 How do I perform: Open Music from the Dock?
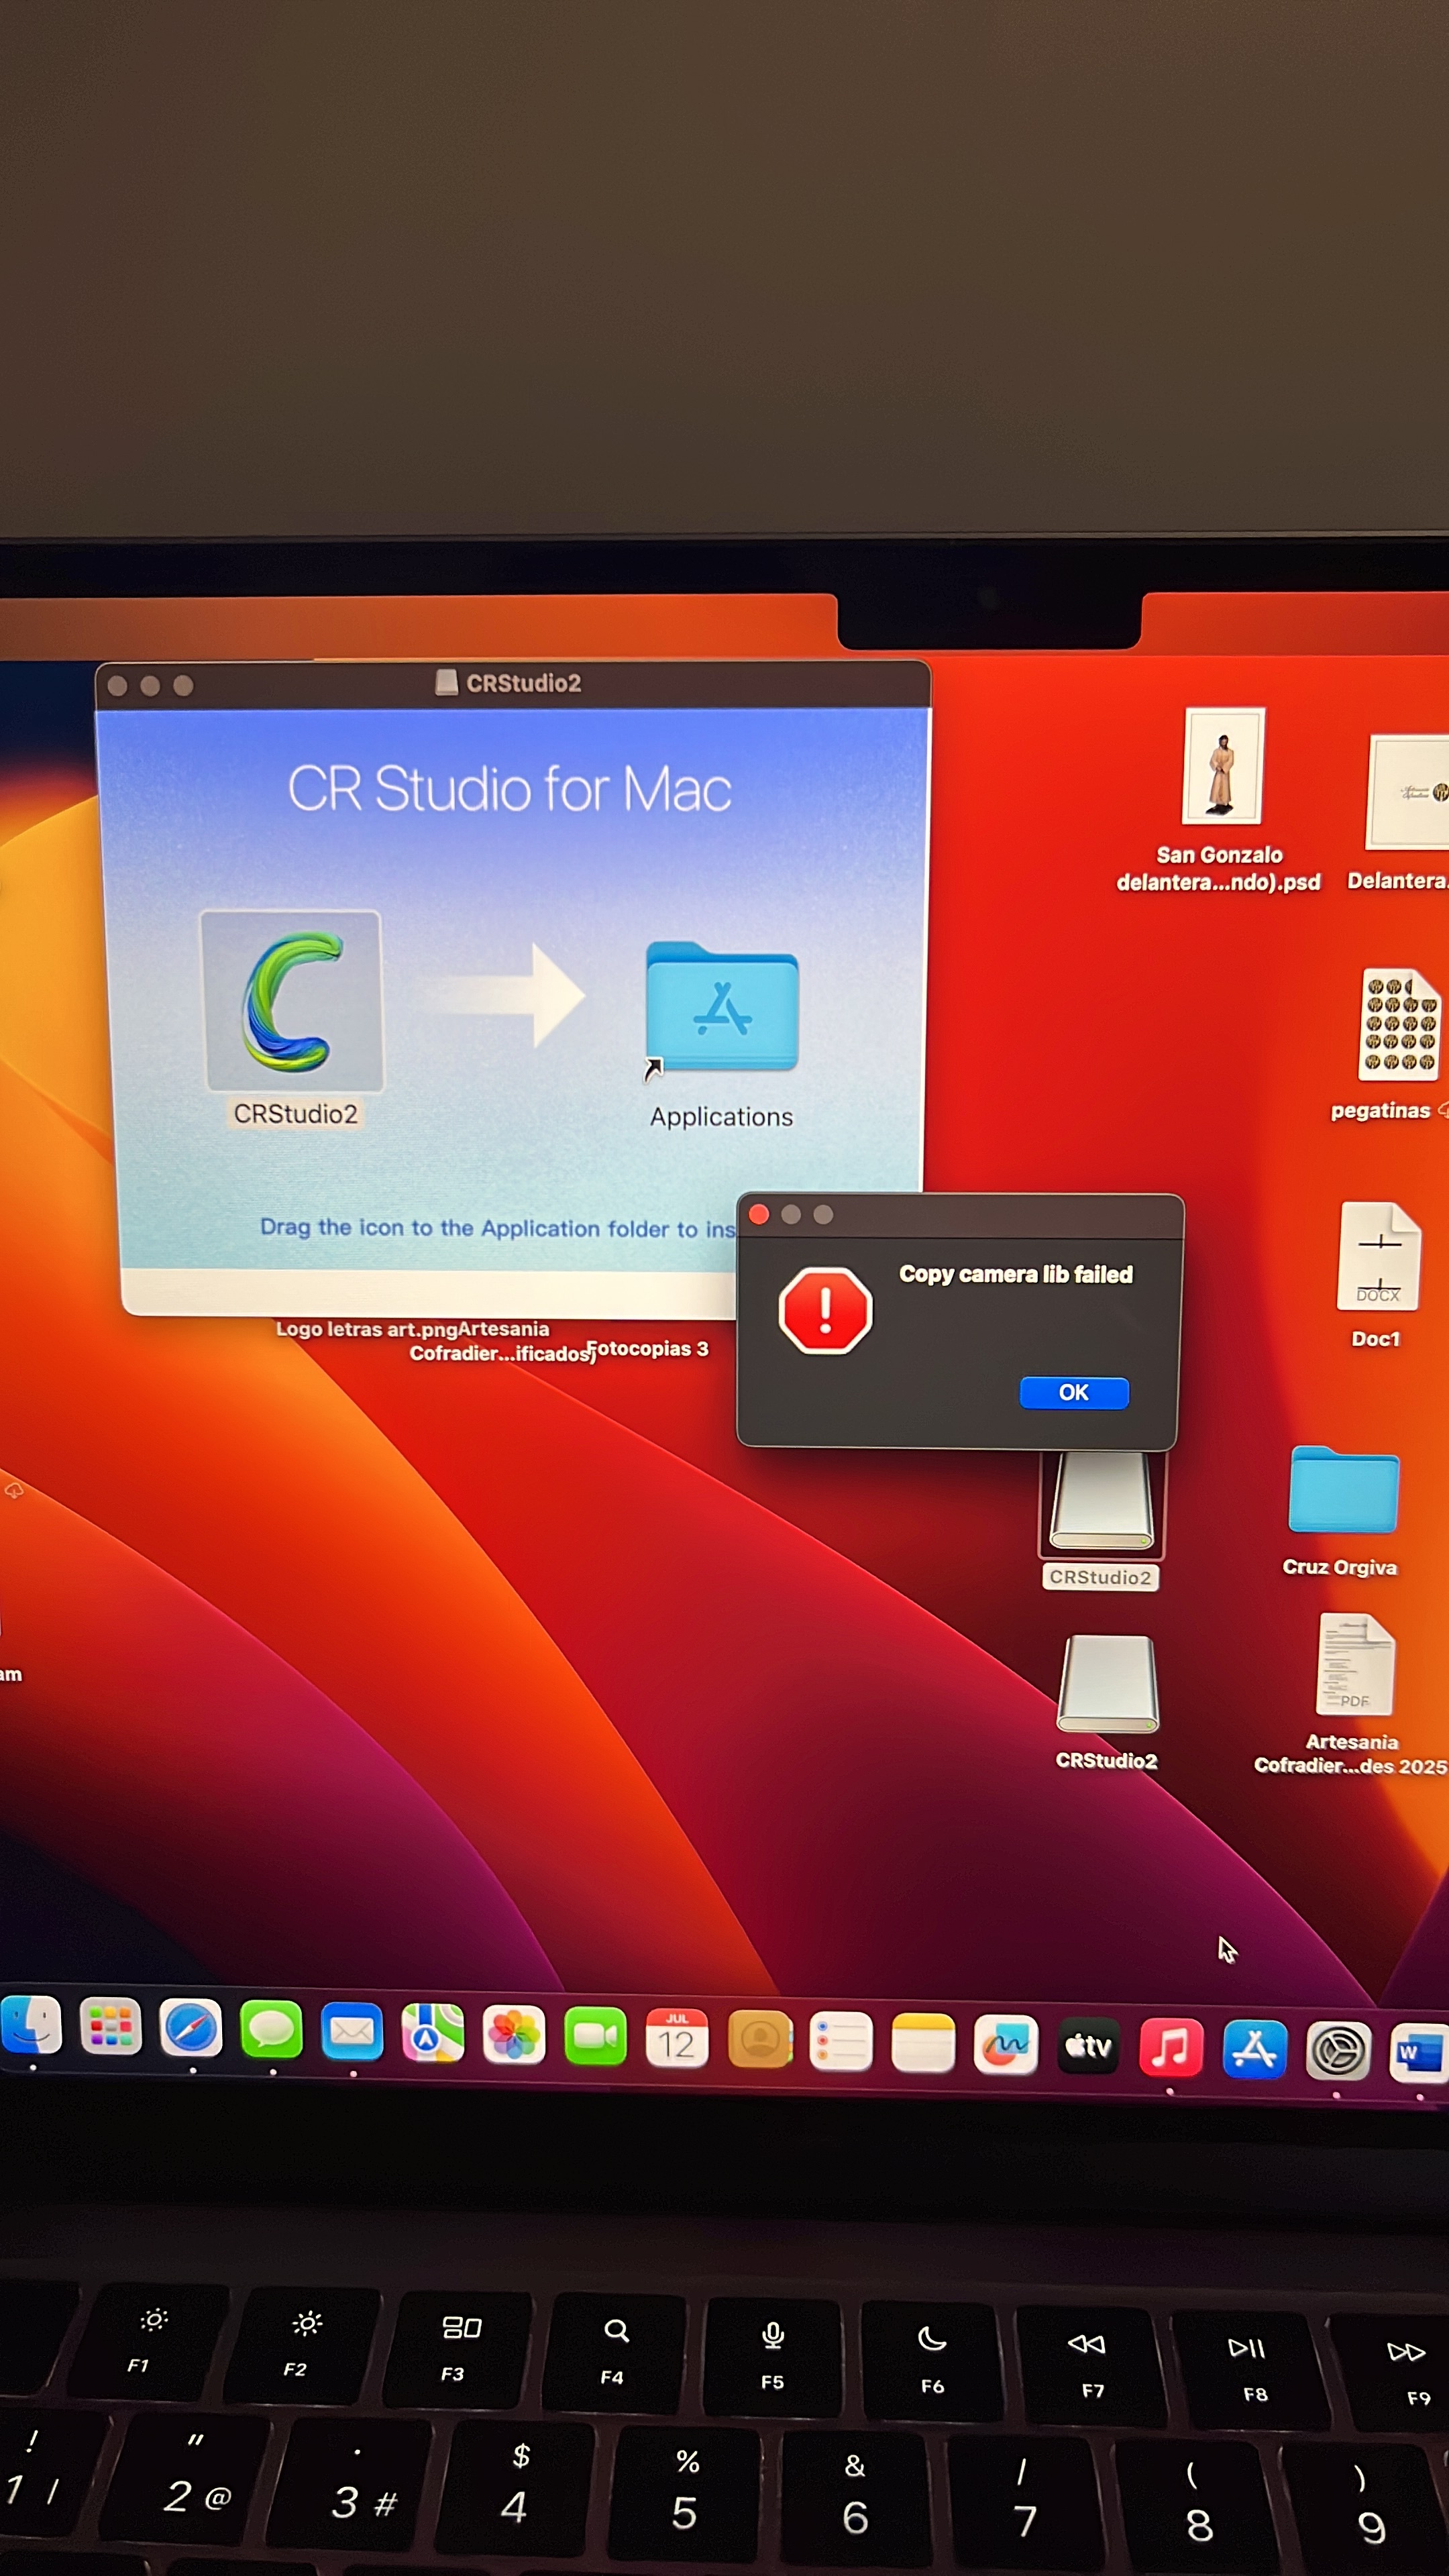(1171, 2047)
